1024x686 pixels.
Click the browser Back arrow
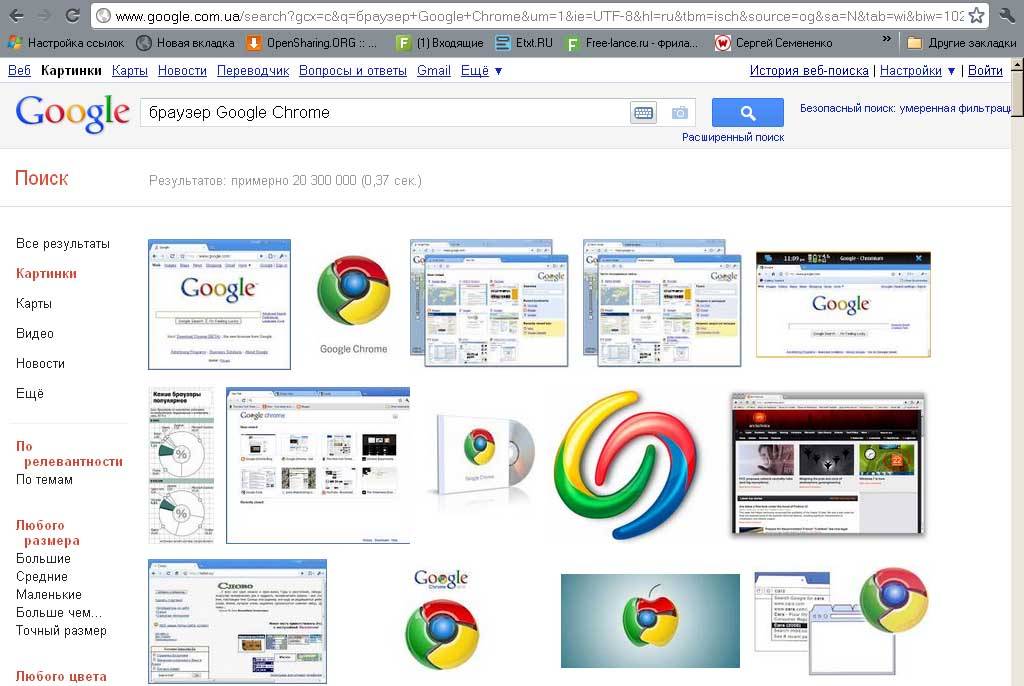point(16,15)
